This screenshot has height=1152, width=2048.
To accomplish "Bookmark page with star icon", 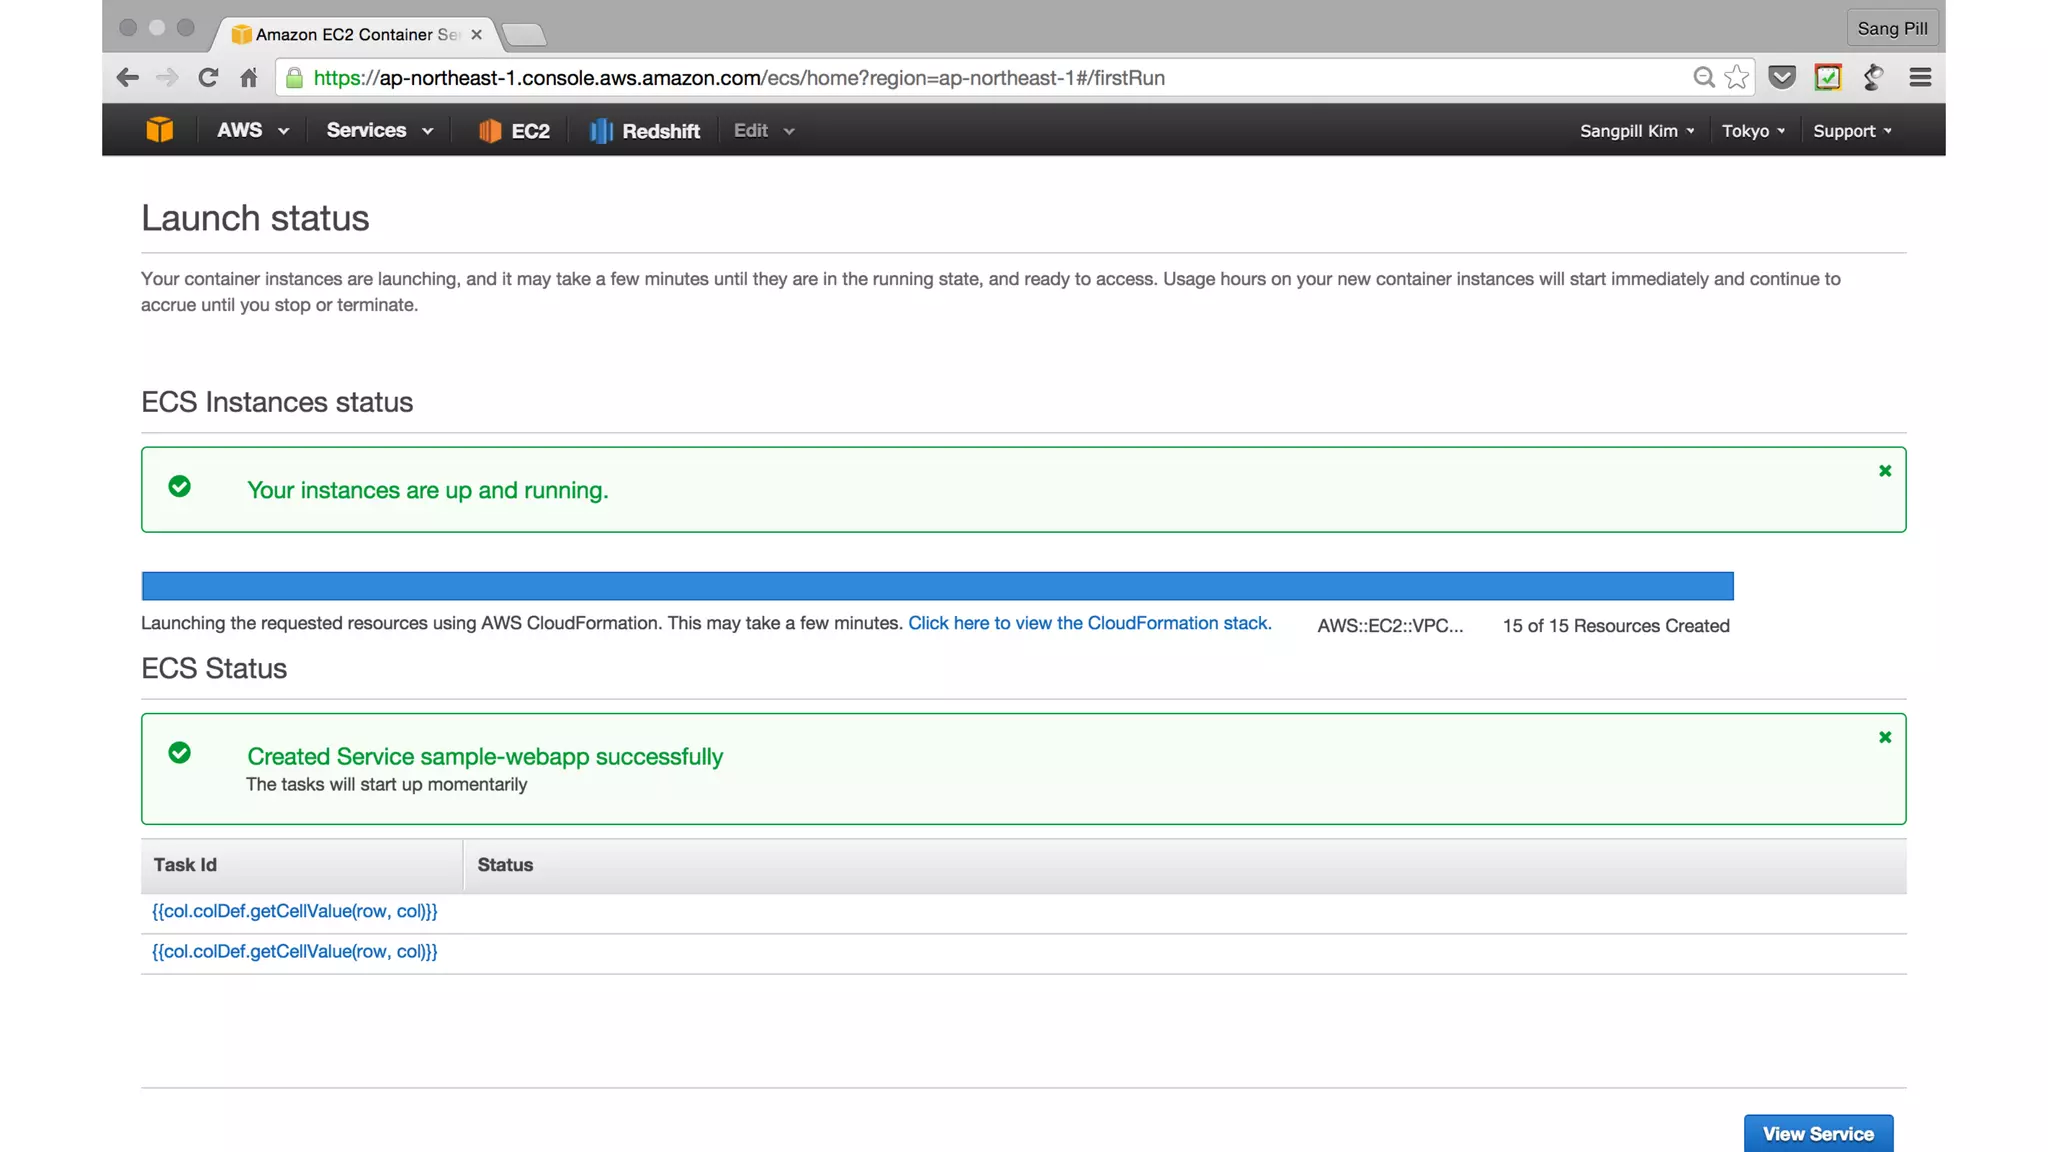I will (x=1737, y=77).
